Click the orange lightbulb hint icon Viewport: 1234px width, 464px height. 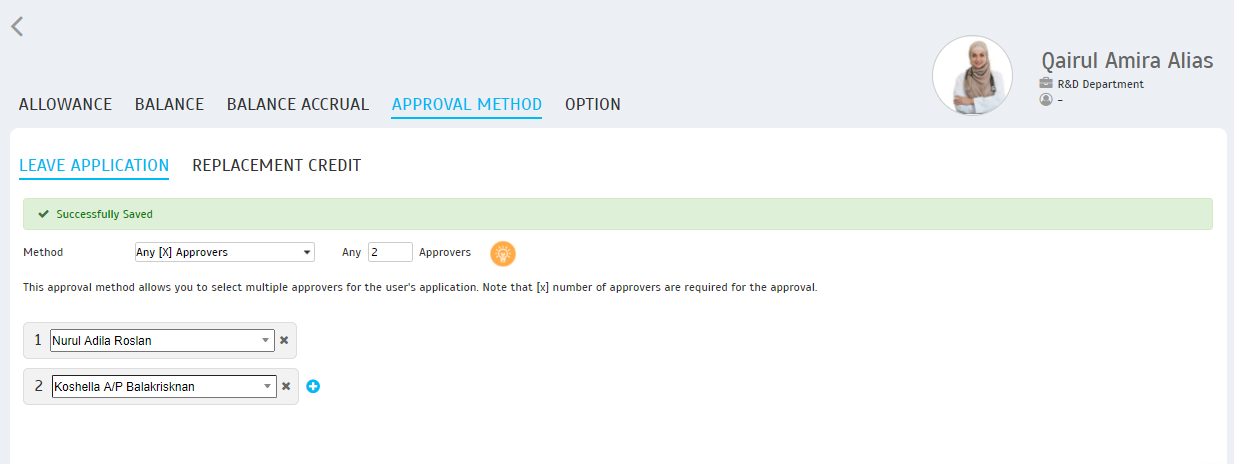[503, 253]
